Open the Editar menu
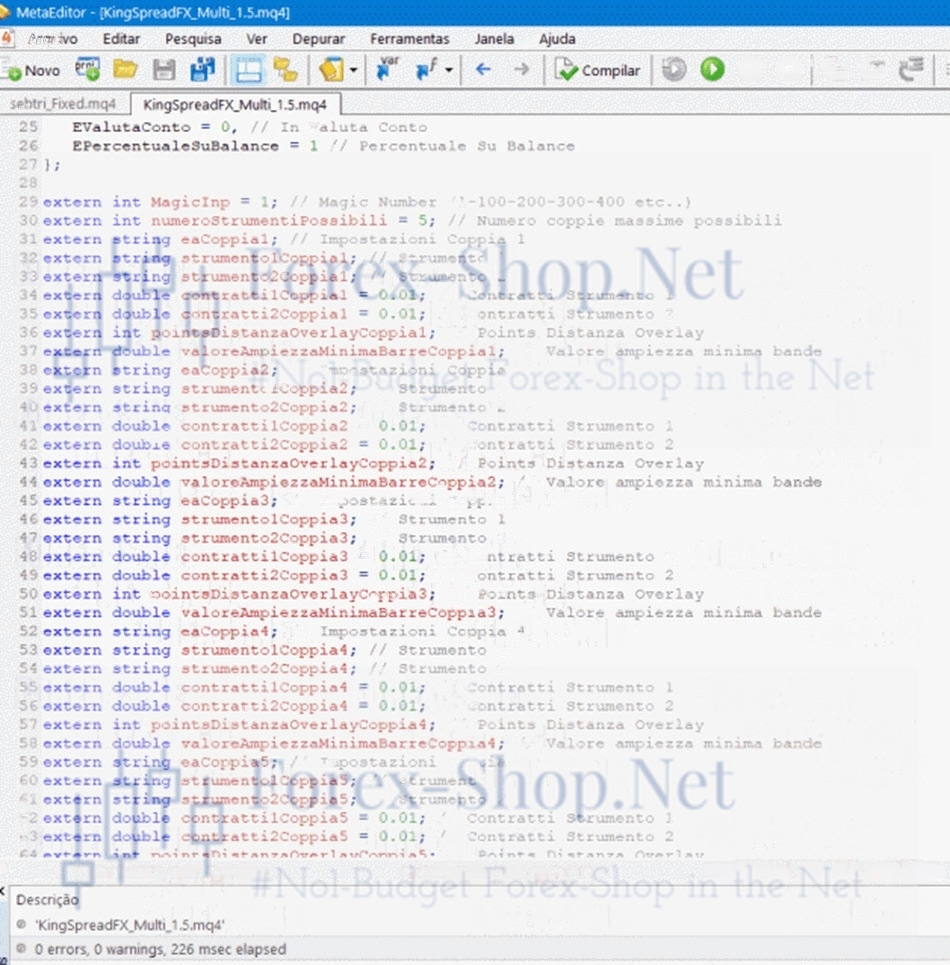 (121, 39)
